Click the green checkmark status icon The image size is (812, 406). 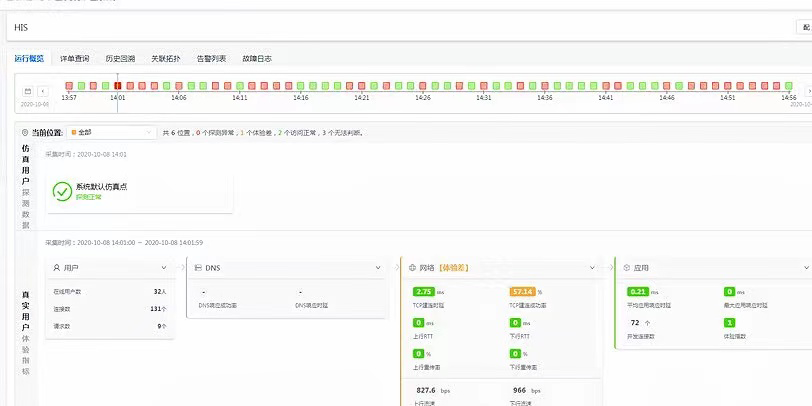point(62,190)
